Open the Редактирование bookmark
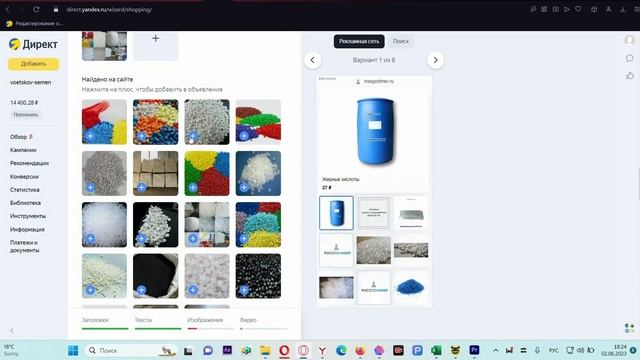The image size is (640, 360). click(x=34, y=23)
